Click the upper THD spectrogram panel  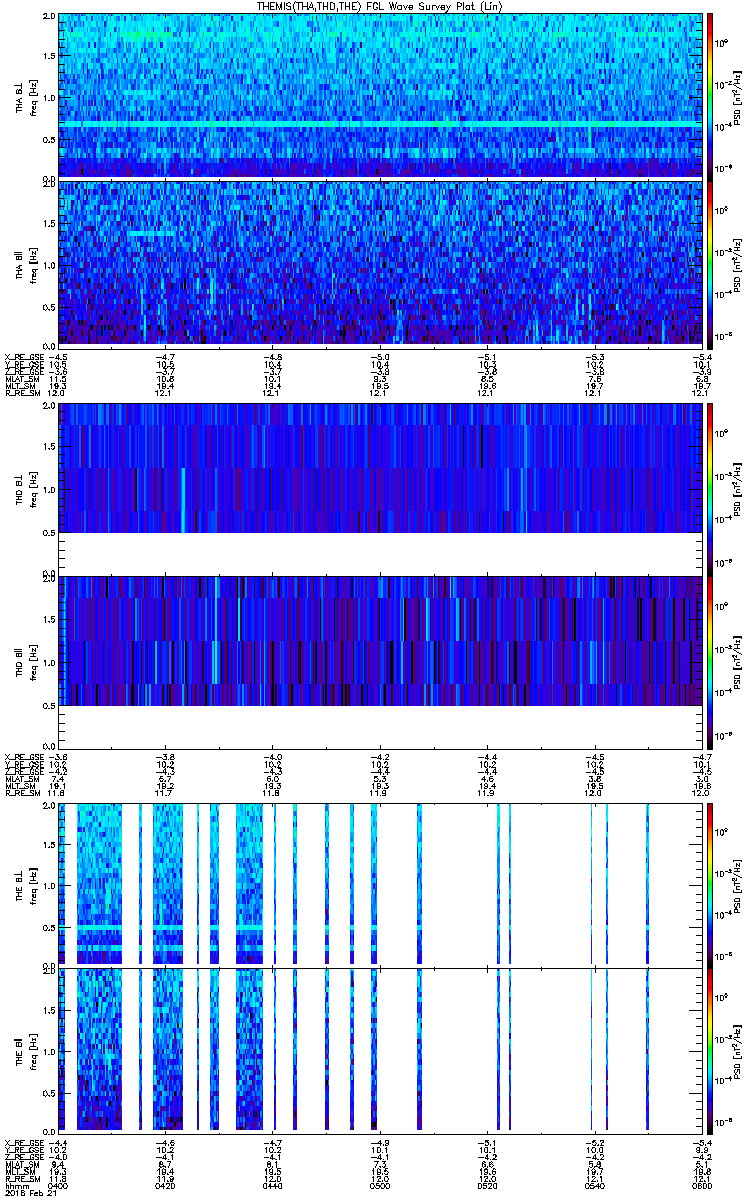coord(380,468)
